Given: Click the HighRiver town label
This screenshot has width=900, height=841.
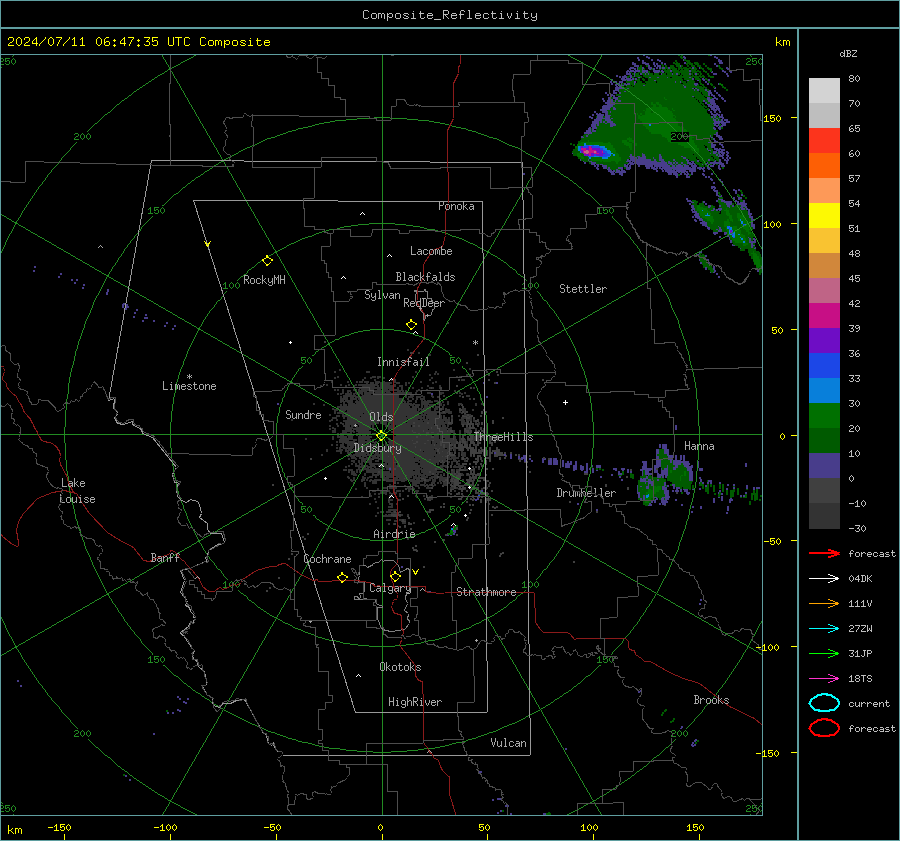Looking at the screenshot, I should click(x=415, y=702).
